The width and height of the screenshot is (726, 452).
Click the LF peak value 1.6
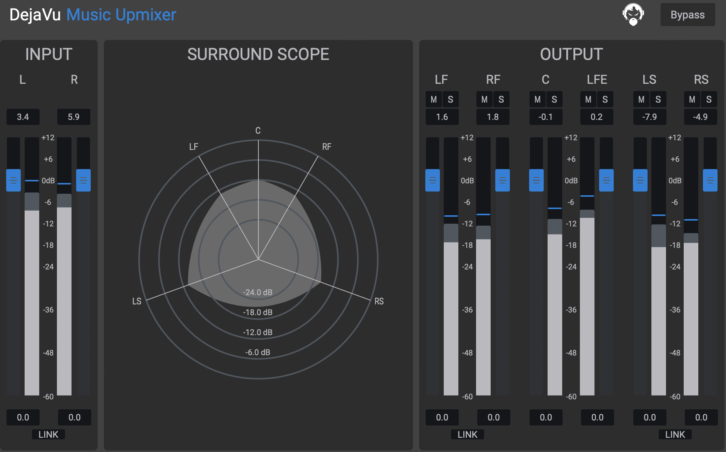(442, 117)
